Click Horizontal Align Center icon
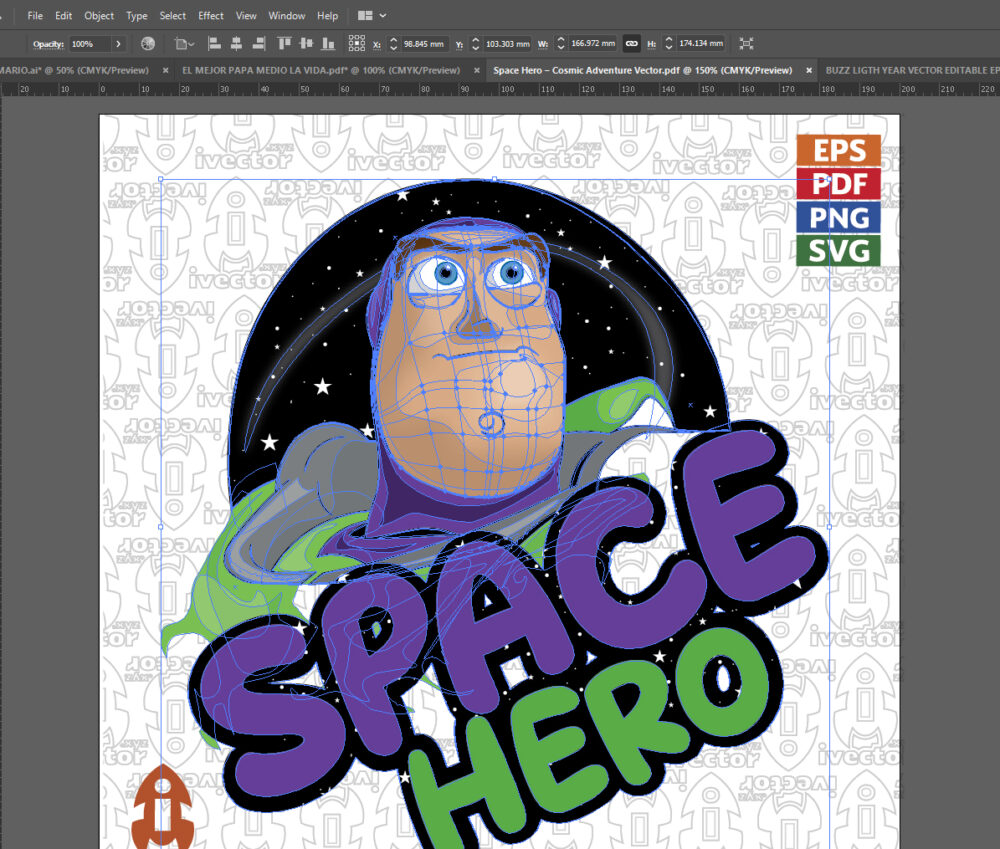Viewport: 1000px width, 849px height. click(x=237, y=43)
